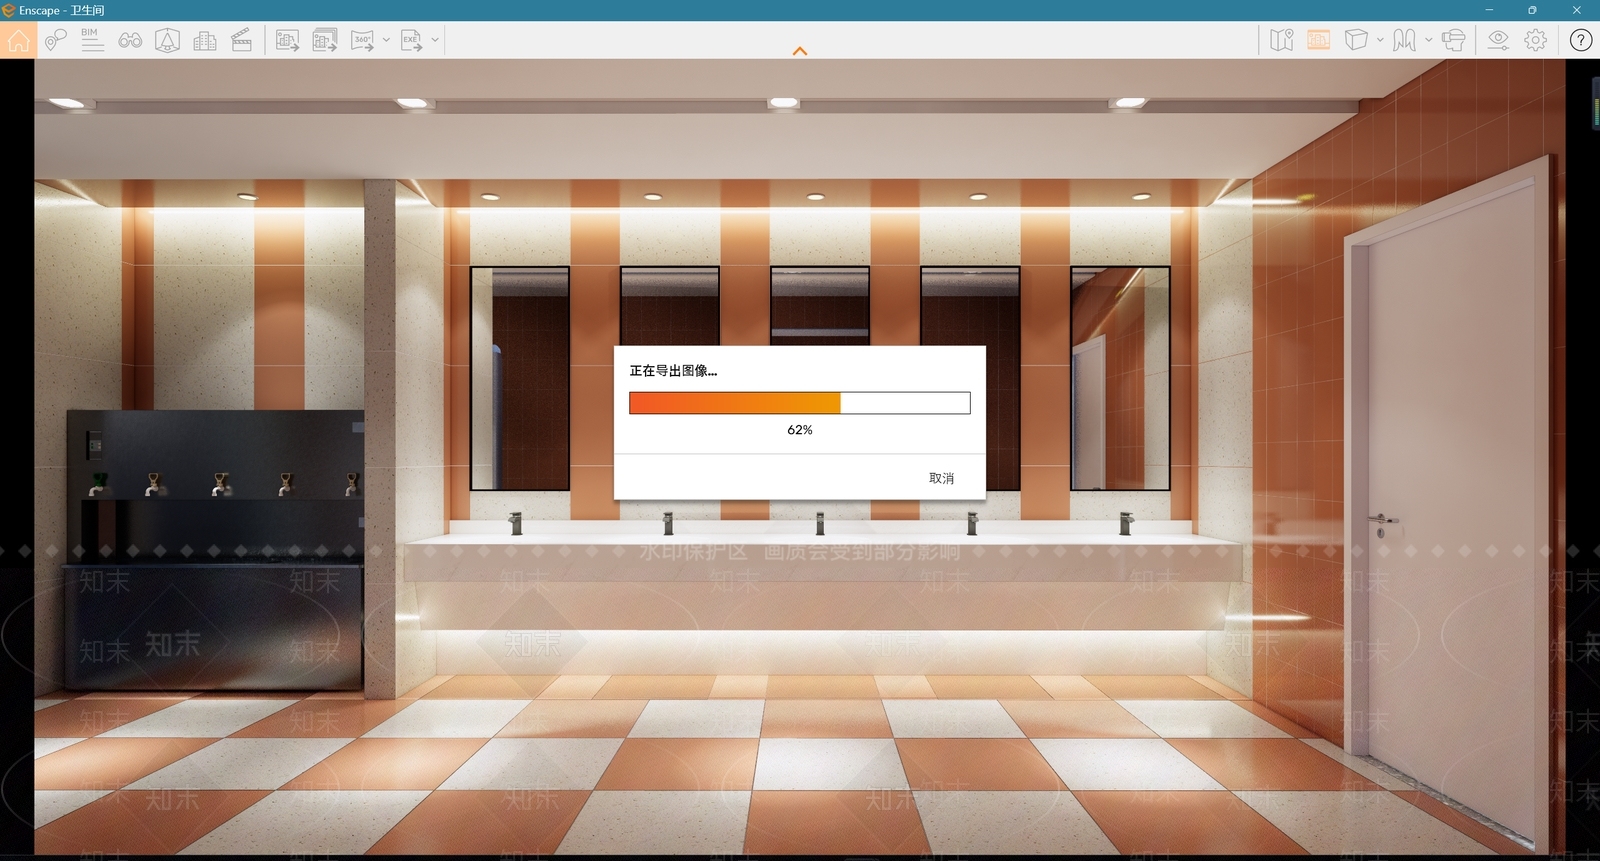This screenshot has height=861, width=1600.
Task: Expand the 360° panorama export dropdown arrow
Action: pos(386,40)
